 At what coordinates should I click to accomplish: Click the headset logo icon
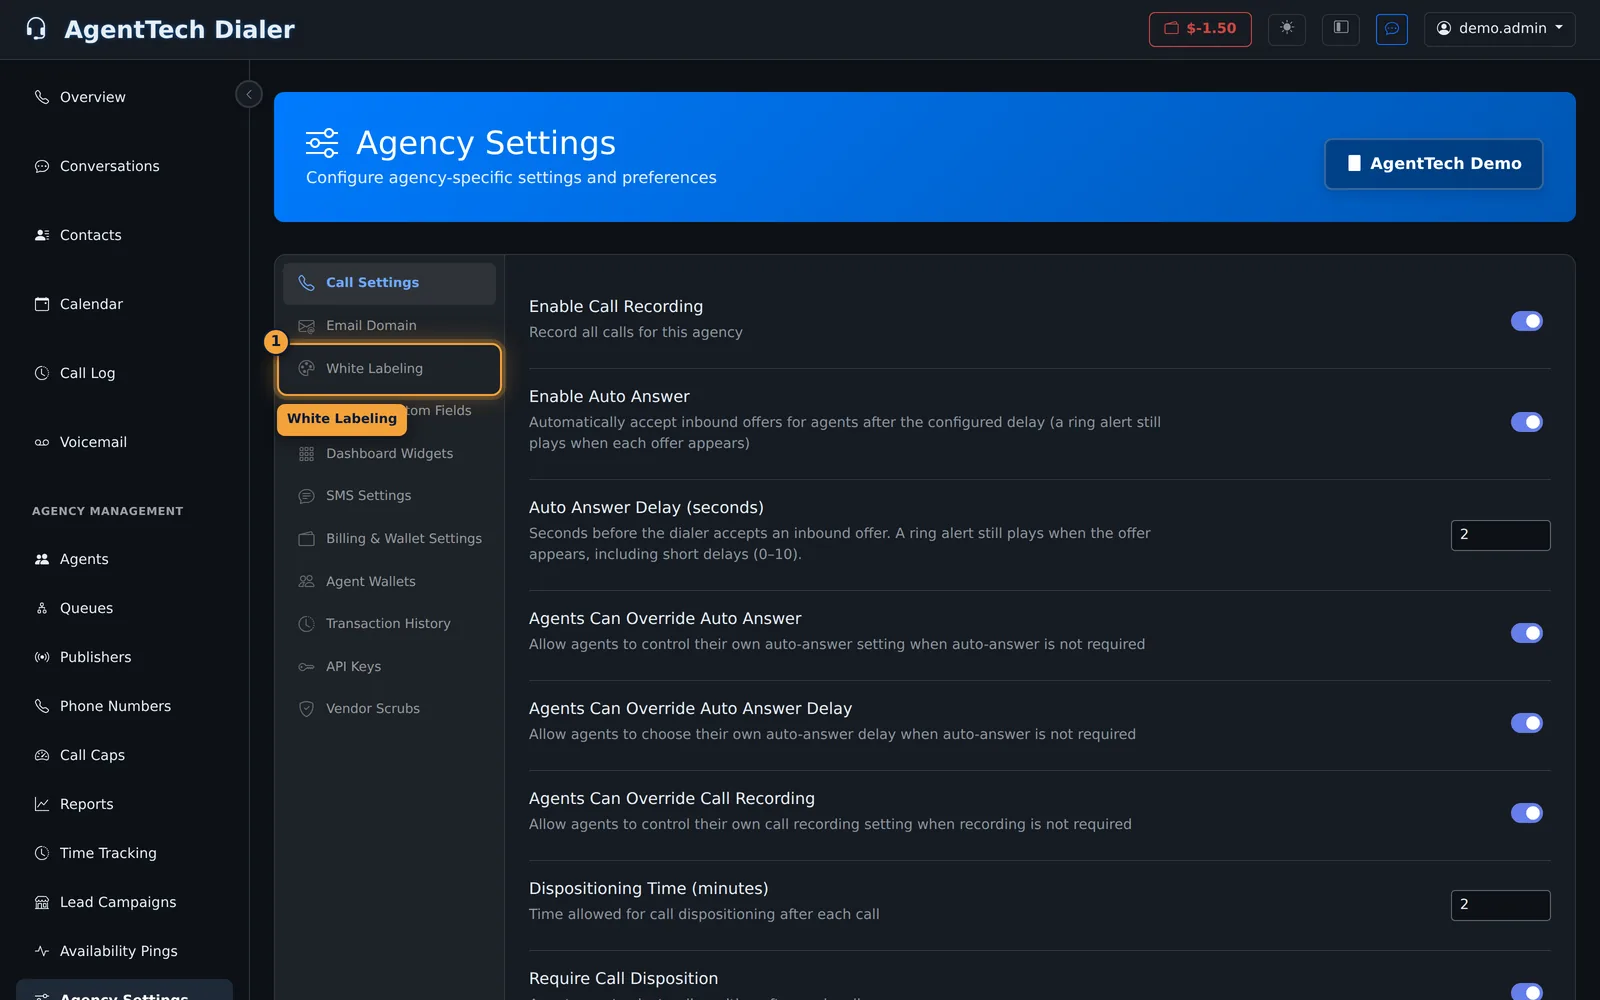tap(36, 29)
